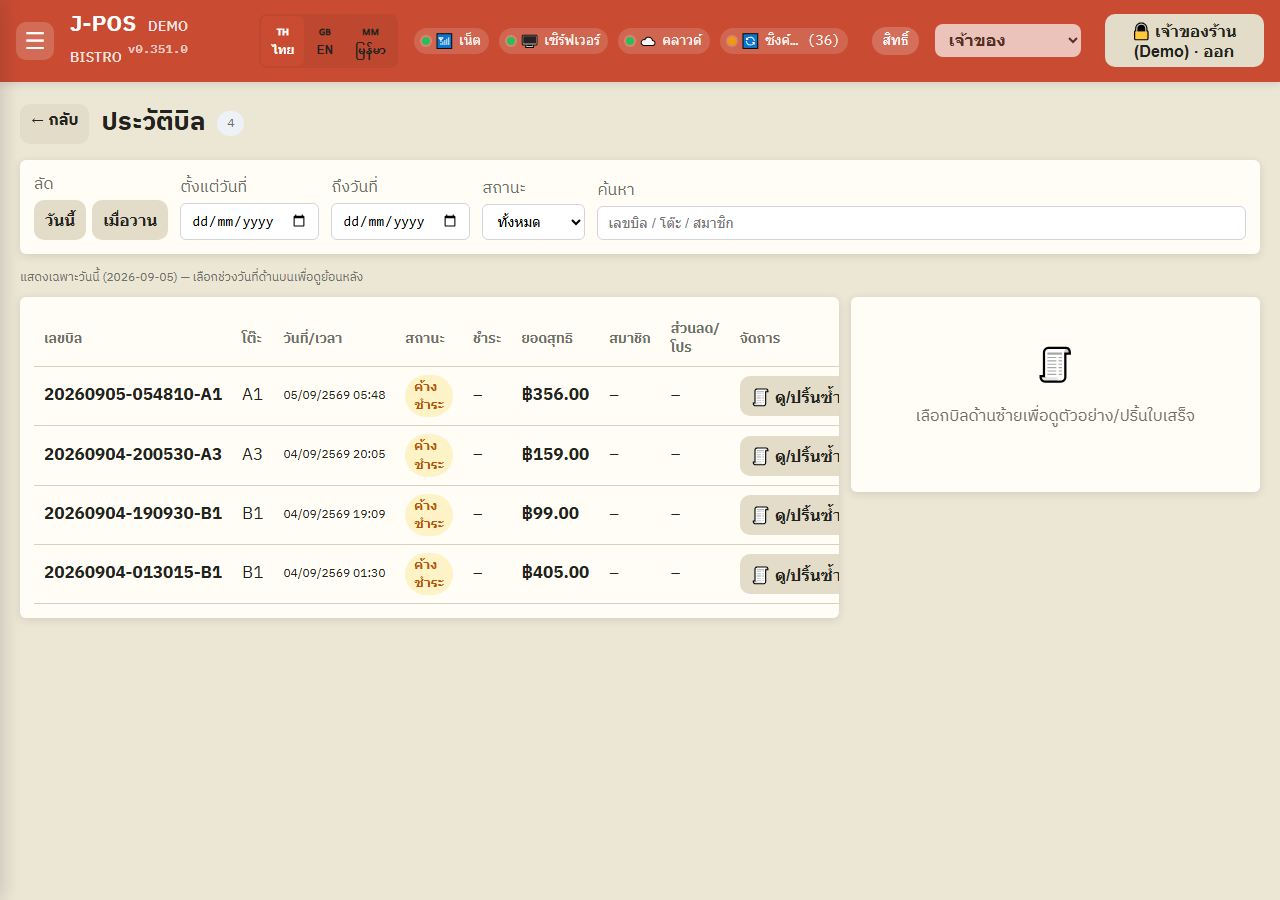Switch language to Myanmar
The image size is (1280, 900).
[x=370, y=41]
